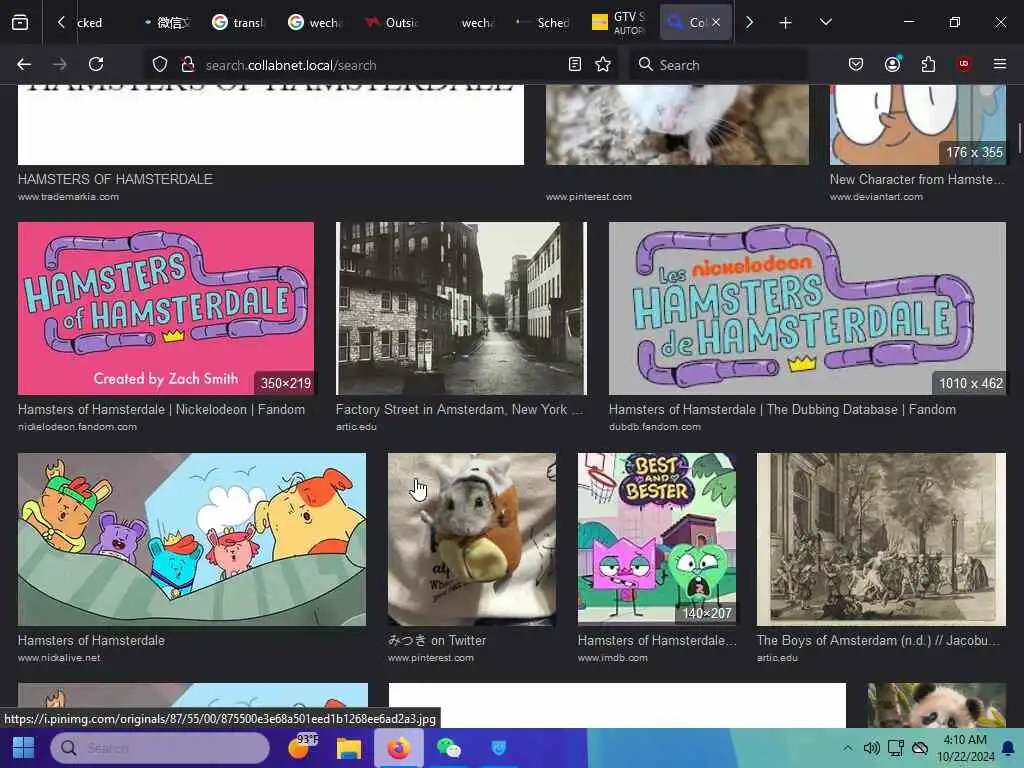This screenshot has width=1024, height=768.
Task: Toggle reader view in the address bar
Action: (x=575, y=65)
